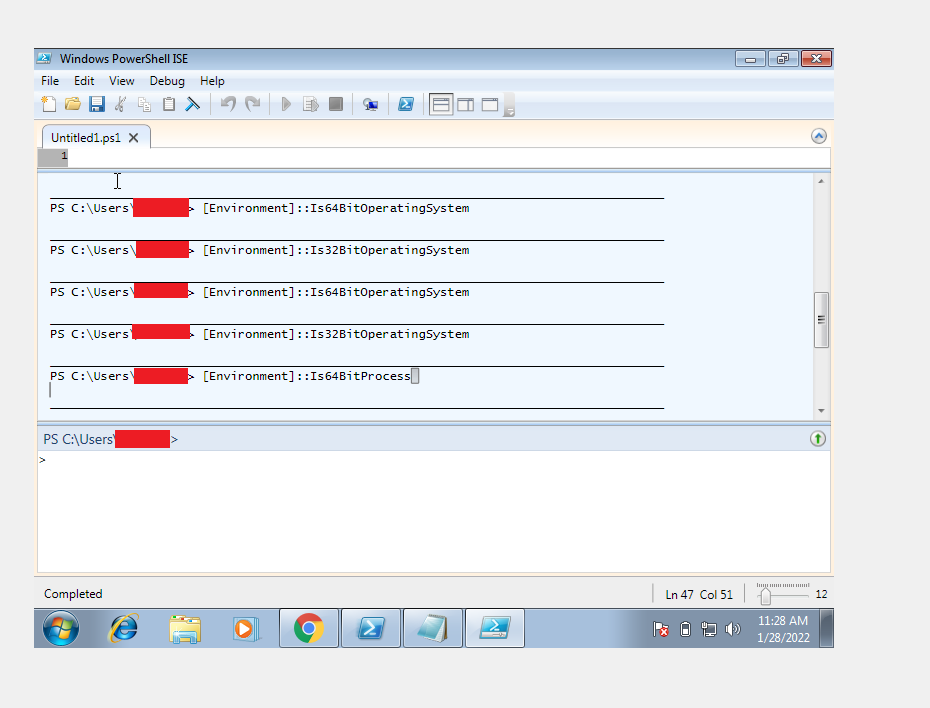Click the Cut scissors icon
Viewport: 930px width, 708px height.
[120, 104]
